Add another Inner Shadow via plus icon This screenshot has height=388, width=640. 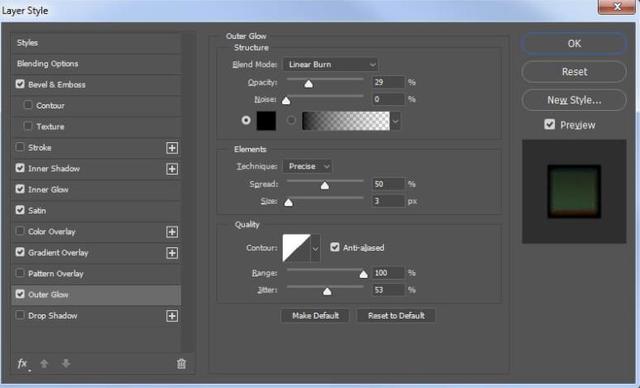tap(172, 169)
